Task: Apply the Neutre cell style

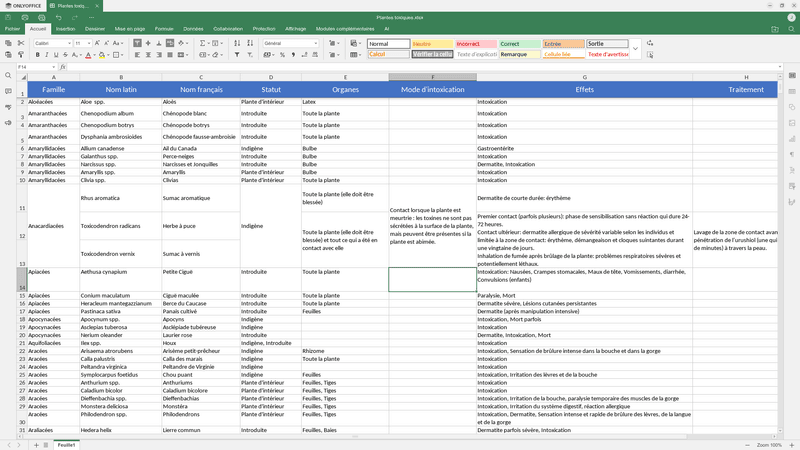Action: tap(432, 44)
